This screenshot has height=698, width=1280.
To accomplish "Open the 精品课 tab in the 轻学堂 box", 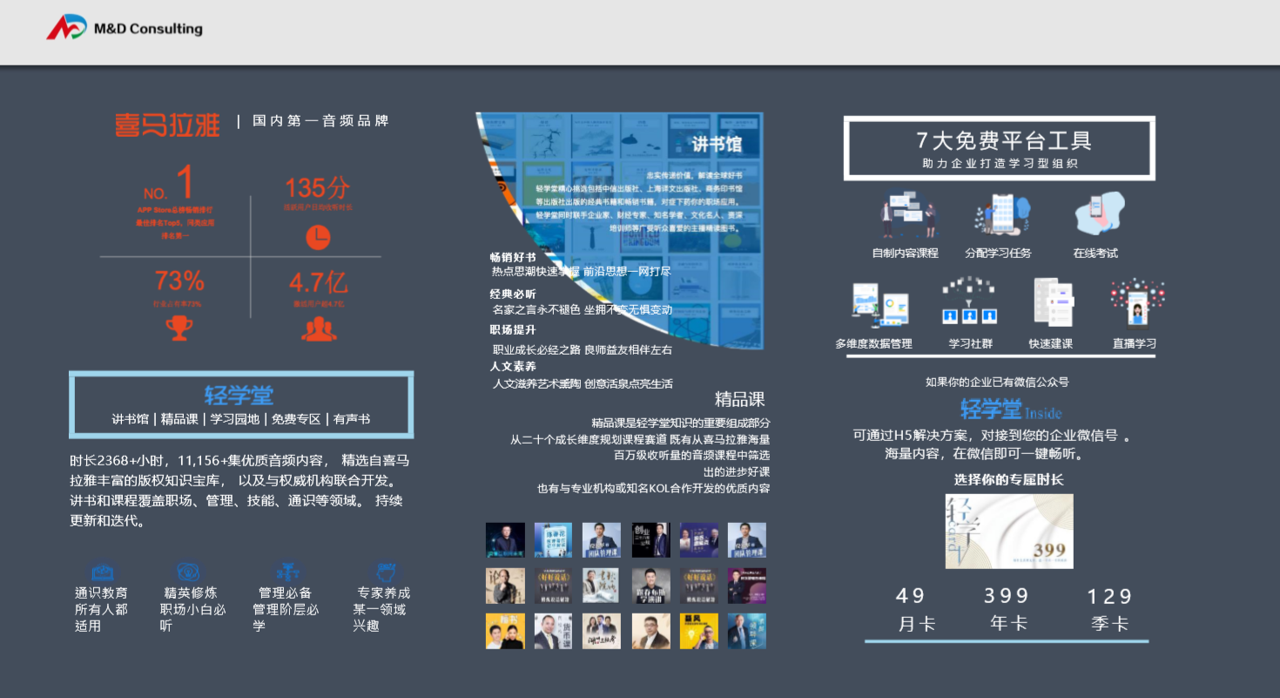I will tap(179, 419).
